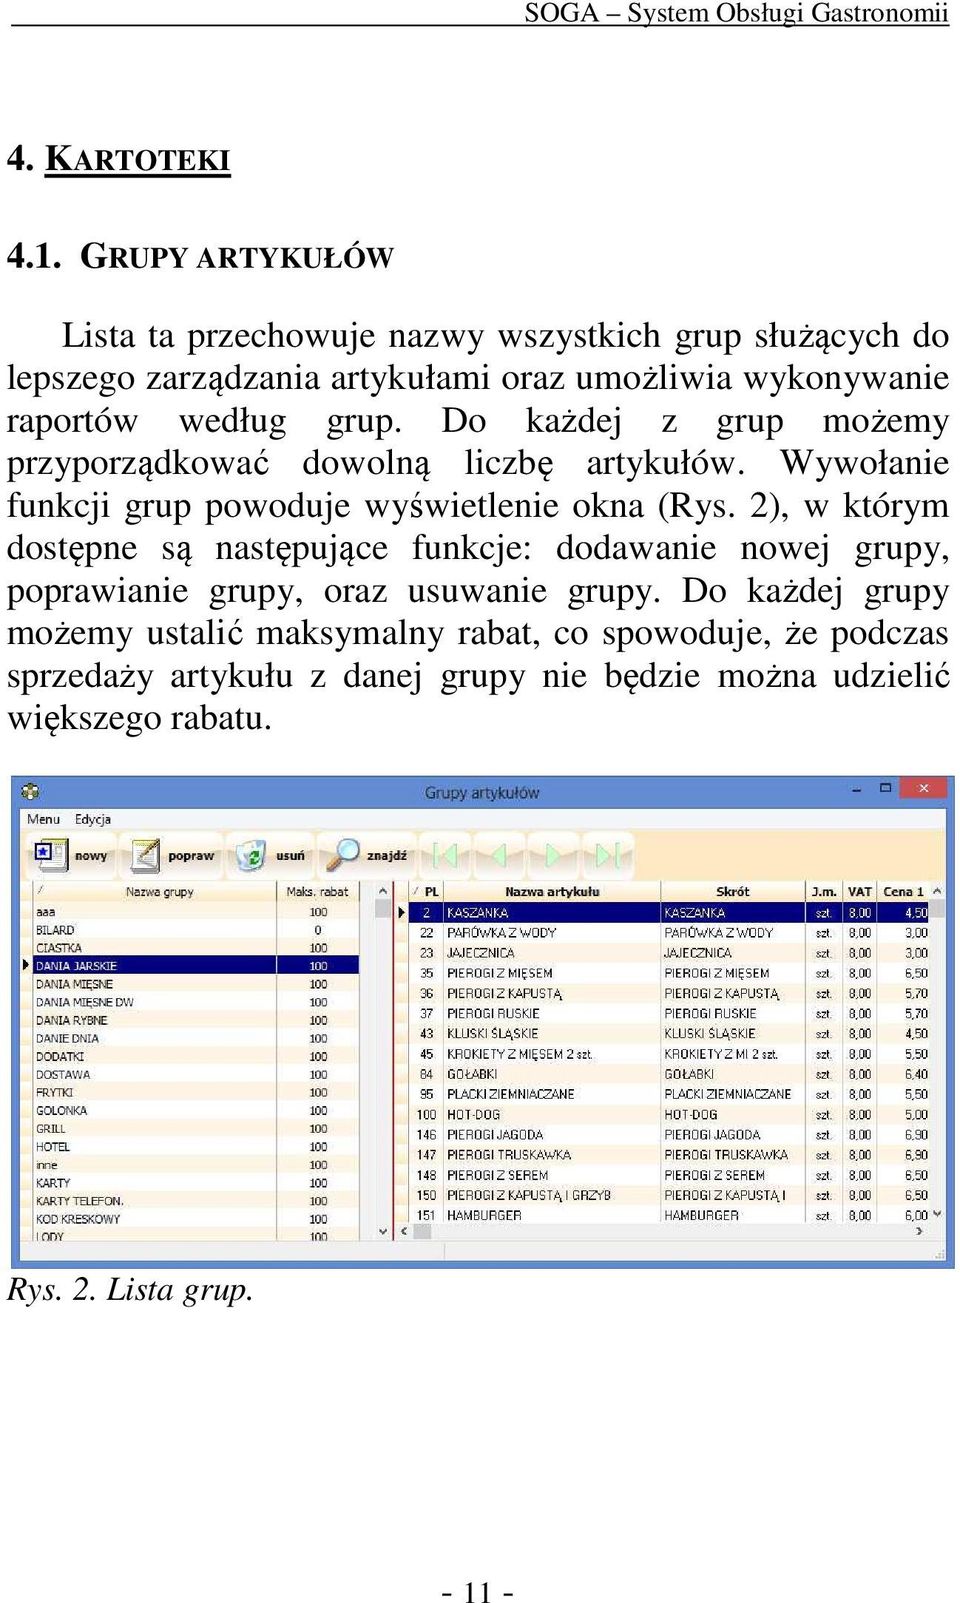Select the 'HOTEL' group row
Viewport: 960px width, 1603px height.
click(195, 1147)
